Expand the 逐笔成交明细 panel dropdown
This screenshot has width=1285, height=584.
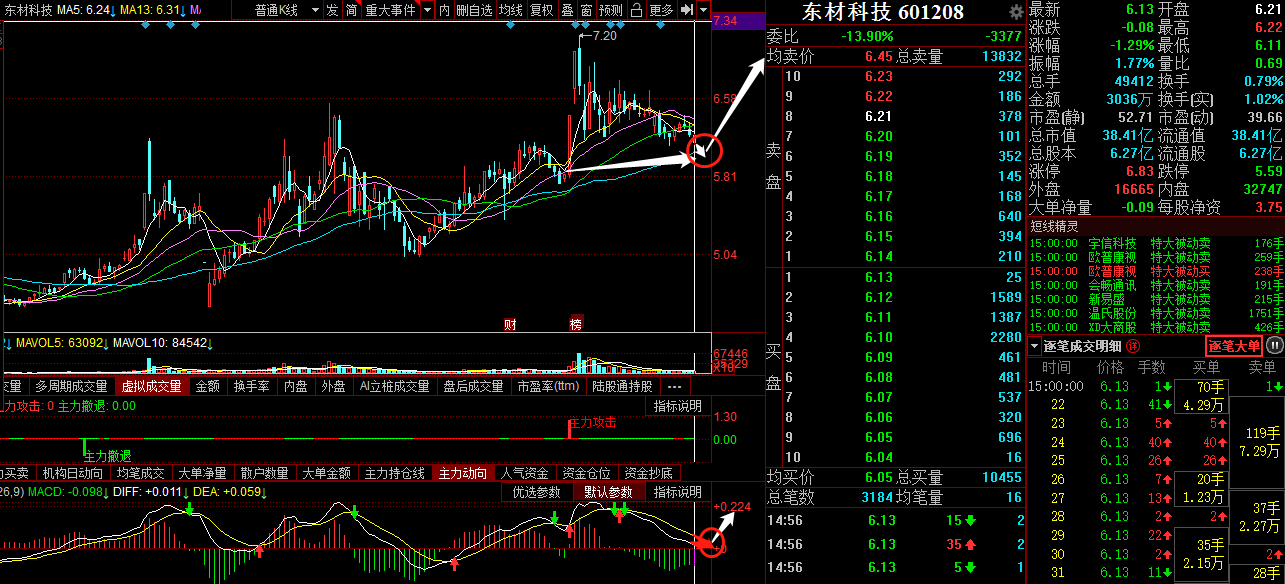tap(1034, 347)
